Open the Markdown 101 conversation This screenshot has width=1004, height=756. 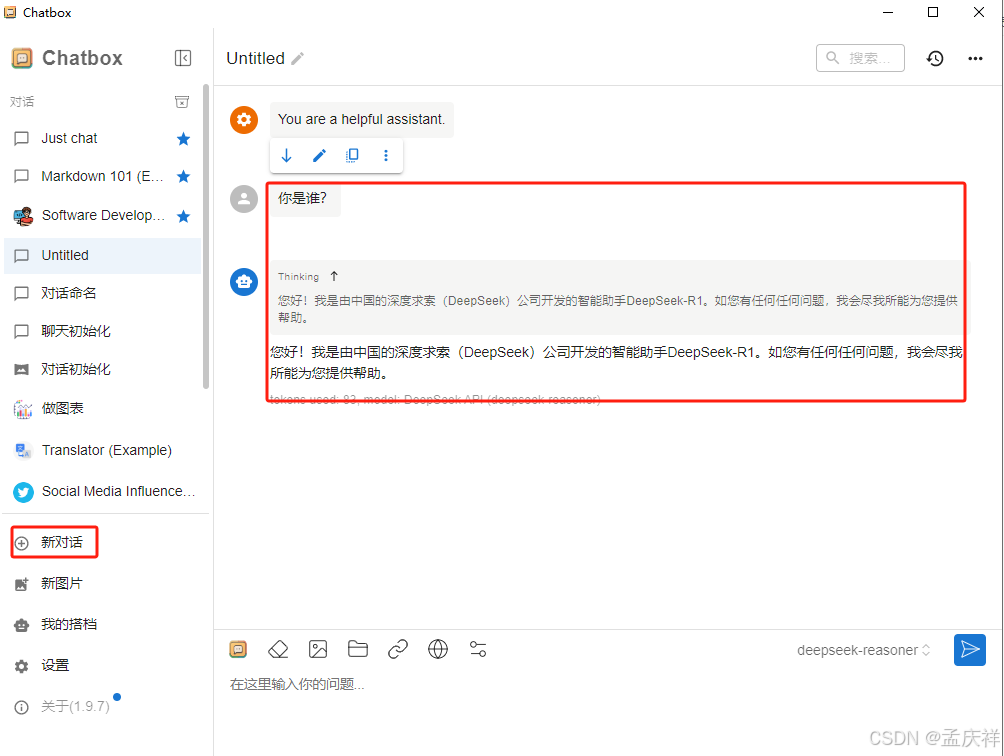[102, 176]
